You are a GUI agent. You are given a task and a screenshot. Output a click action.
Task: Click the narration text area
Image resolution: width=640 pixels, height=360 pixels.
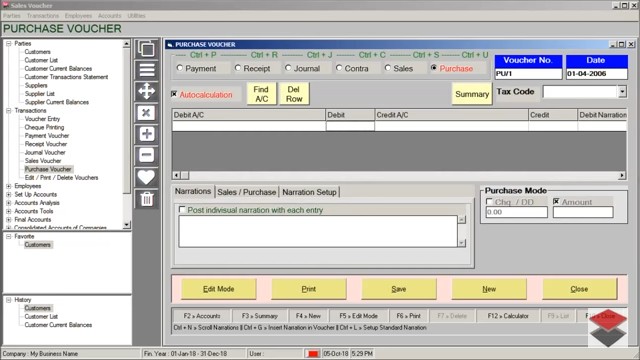coord(318,231)
